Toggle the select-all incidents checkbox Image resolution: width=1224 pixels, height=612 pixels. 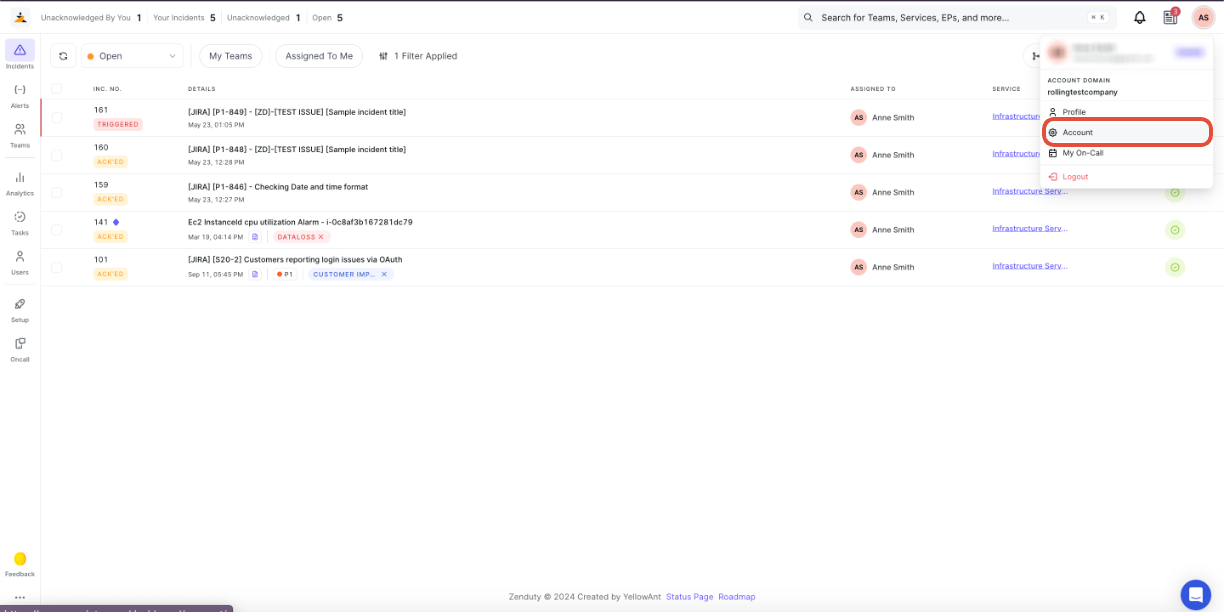pos(57,88)
